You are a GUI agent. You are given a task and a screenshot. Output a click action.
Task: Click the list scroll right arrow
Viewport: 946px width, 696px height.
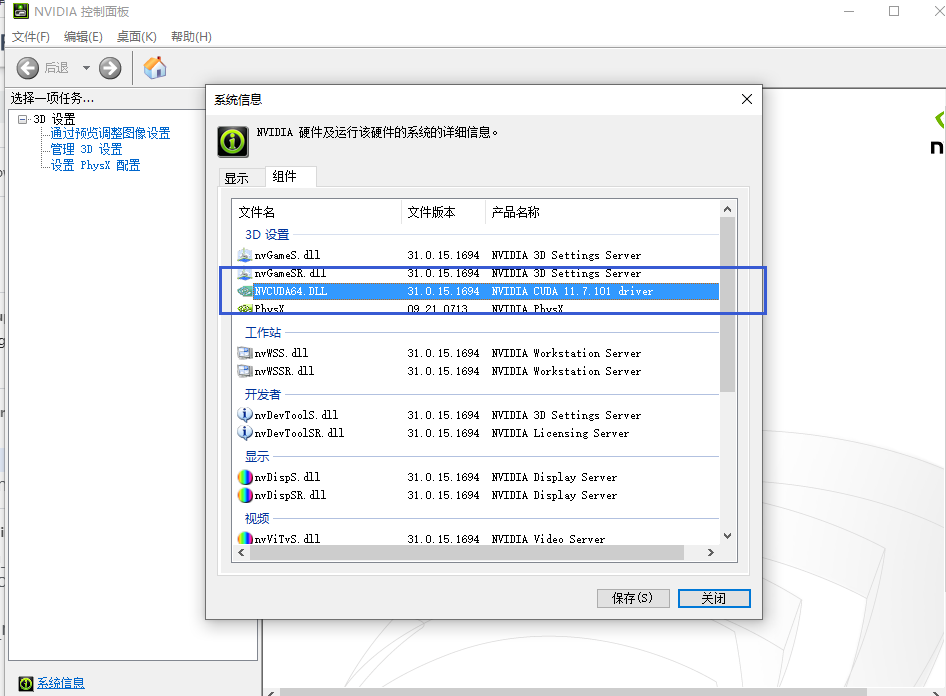point(711,552)
